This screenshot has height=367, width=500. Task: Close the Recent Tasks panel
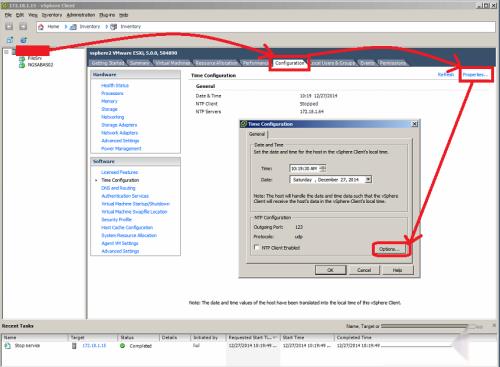(x=494, y=325)
